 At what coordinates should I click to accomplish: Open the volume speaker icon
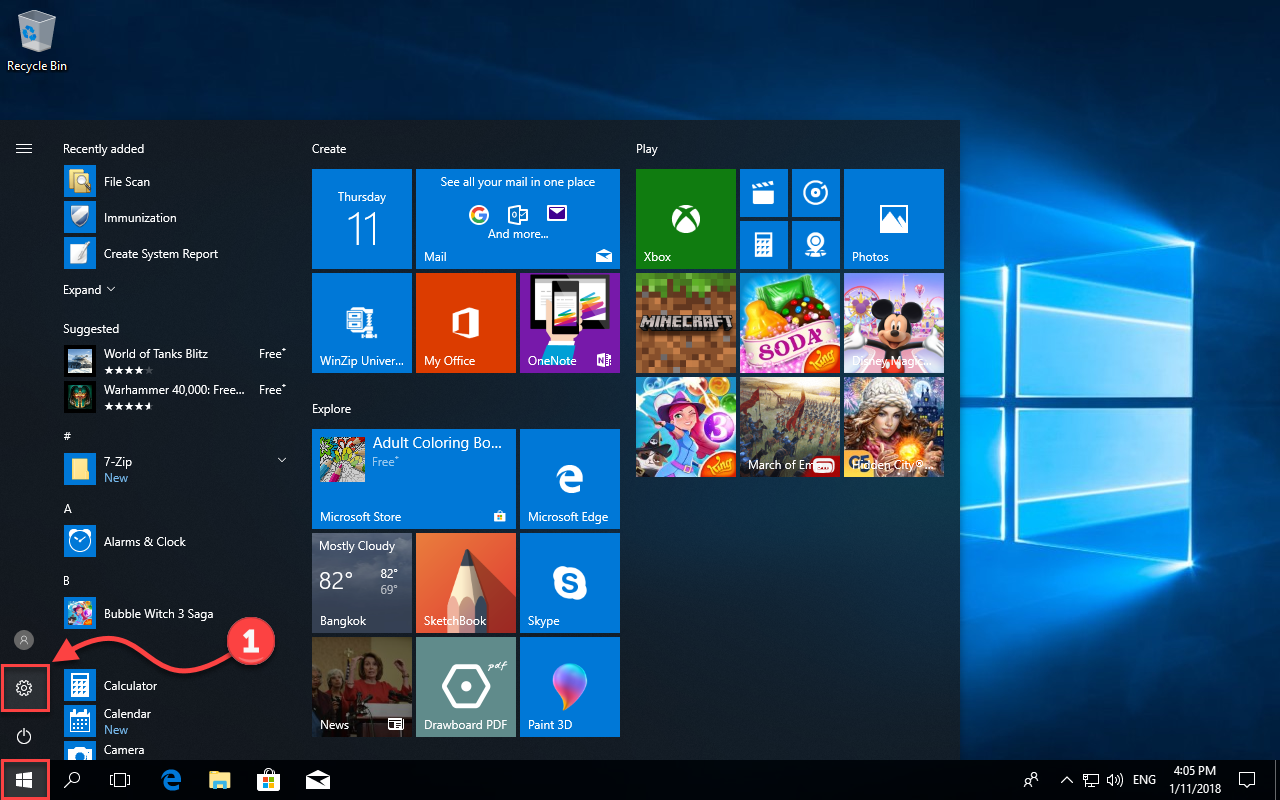(1115, 780)
